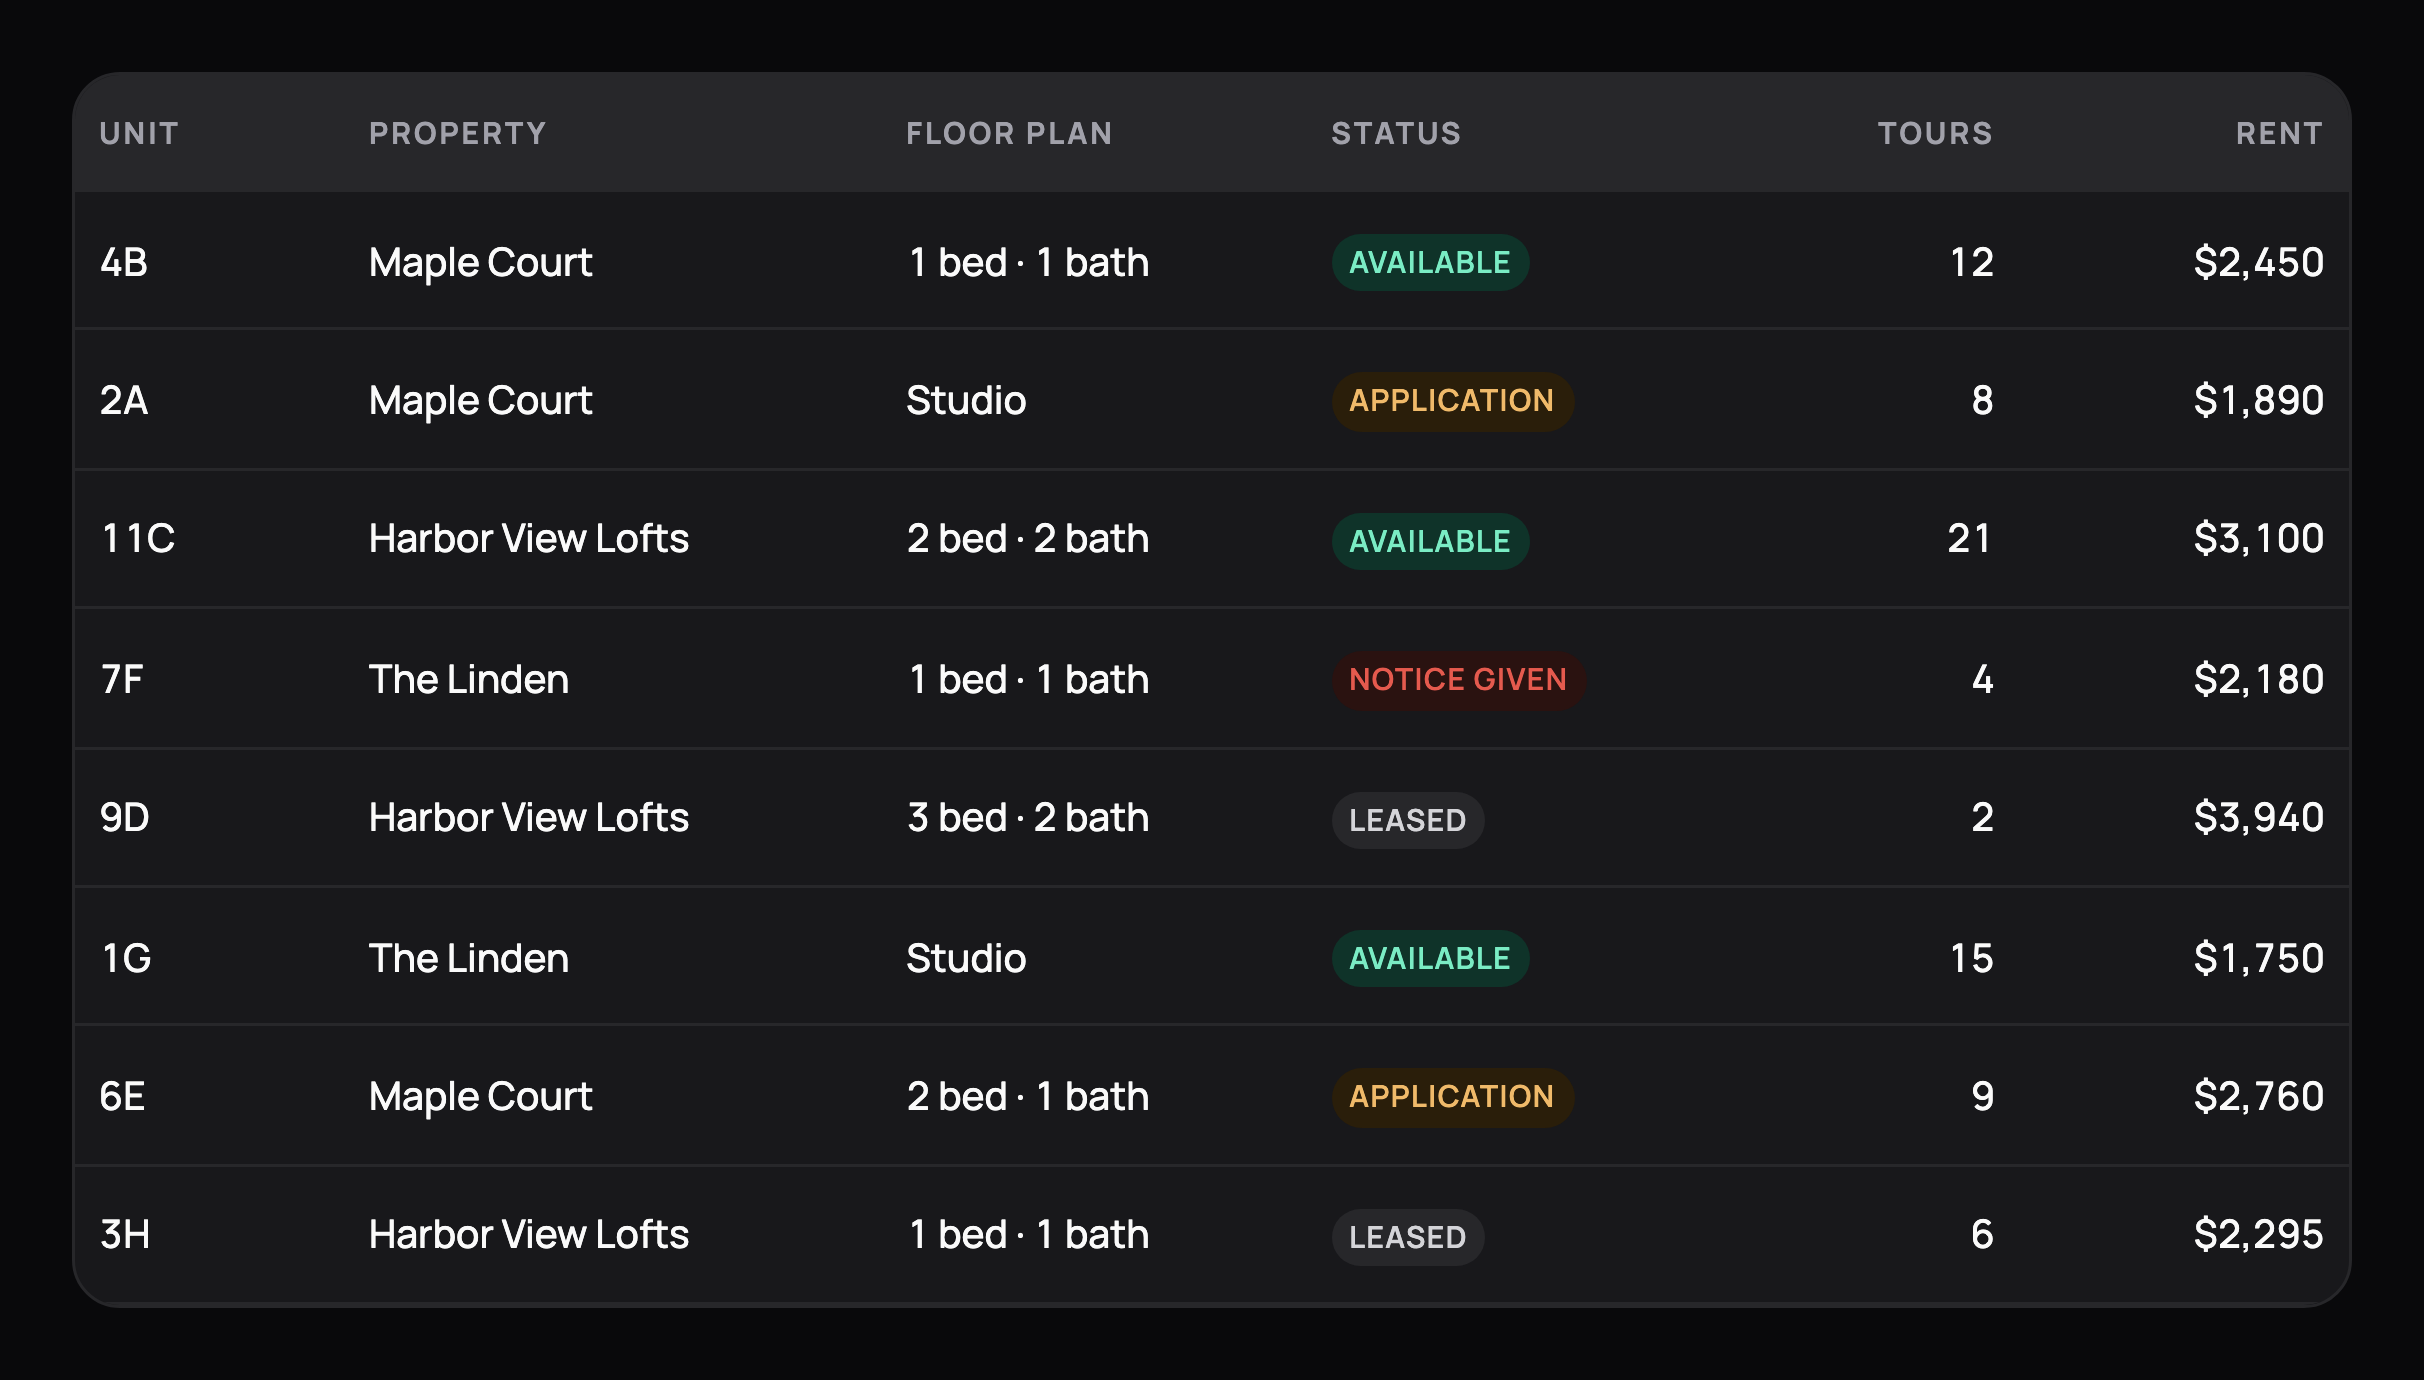
Task: Click rent value $2,450
Action: click(x=2258, y=262)
